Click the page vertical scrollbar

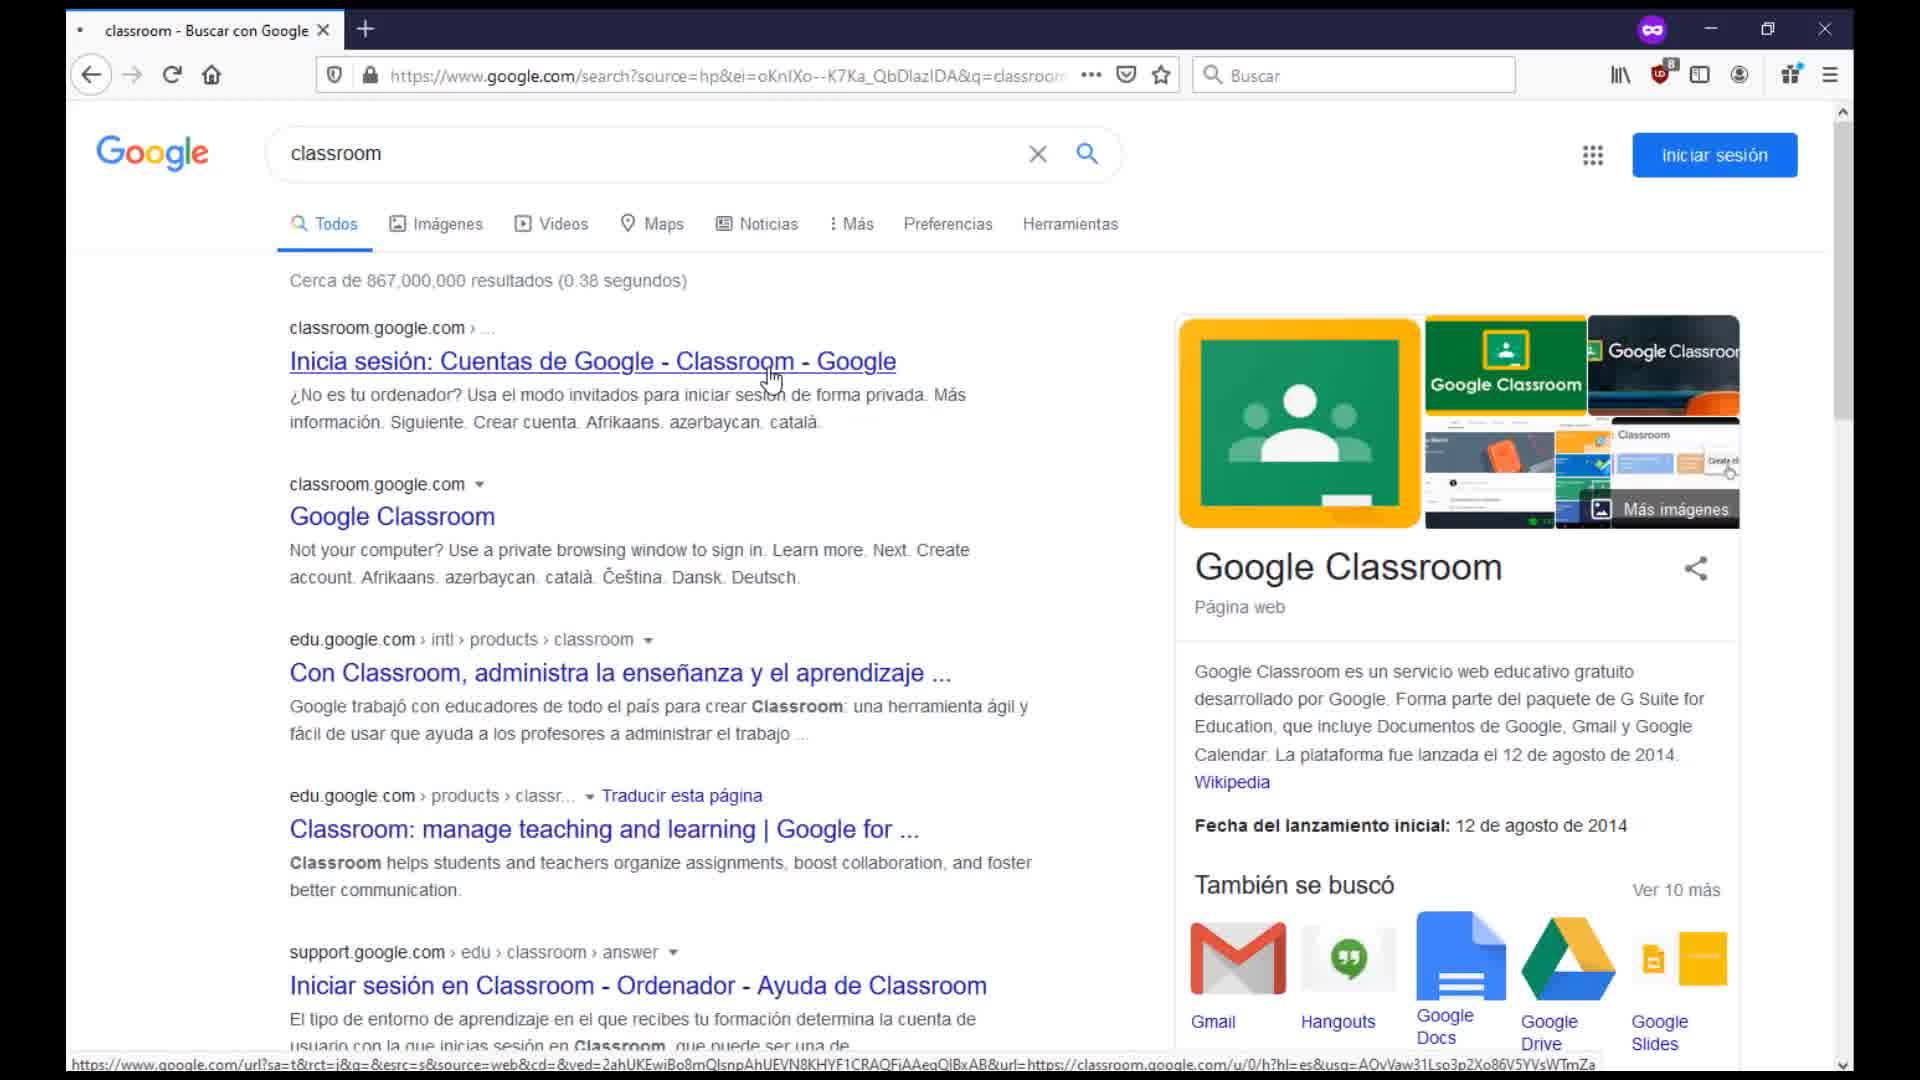[x=1843, y=270]
